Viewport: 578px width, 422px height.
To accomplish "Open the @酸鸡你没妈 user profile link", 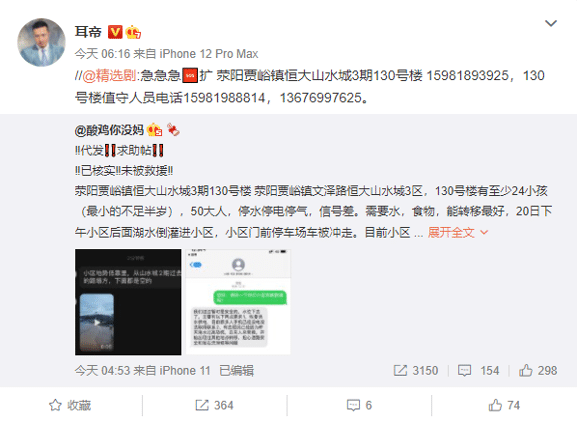I will (109, 130).
